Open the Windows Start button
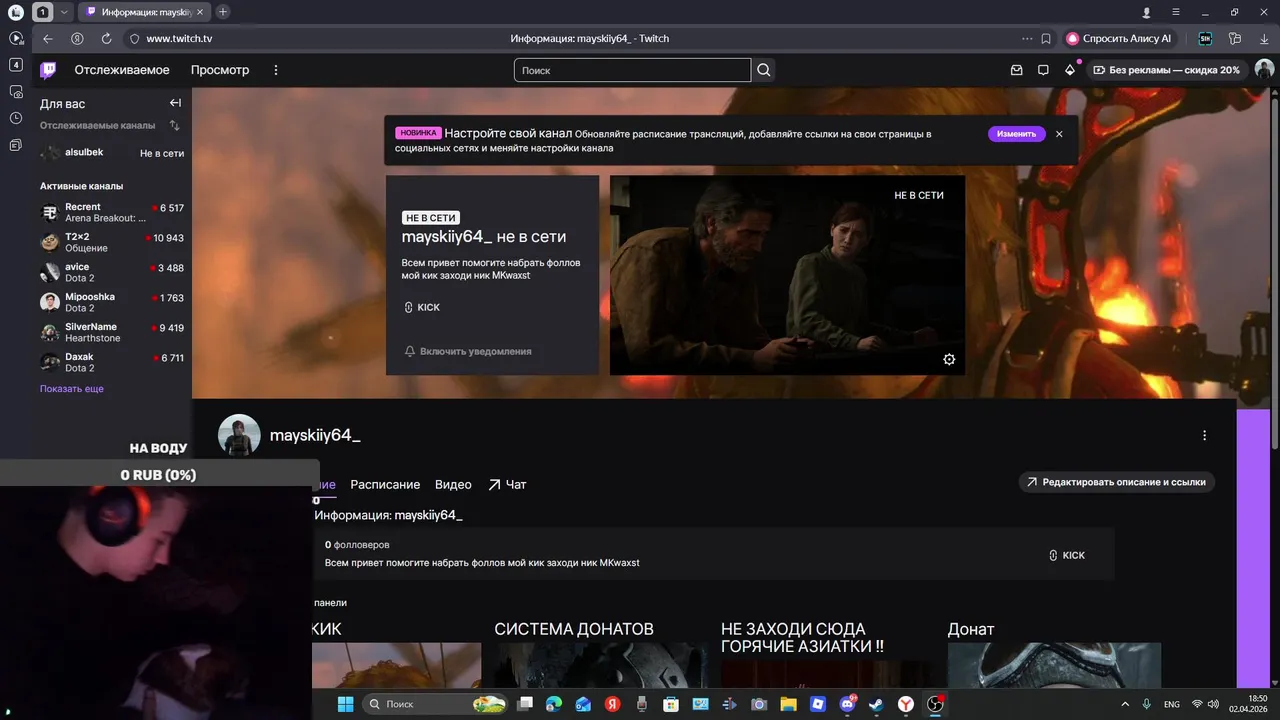 click(345, 704)
